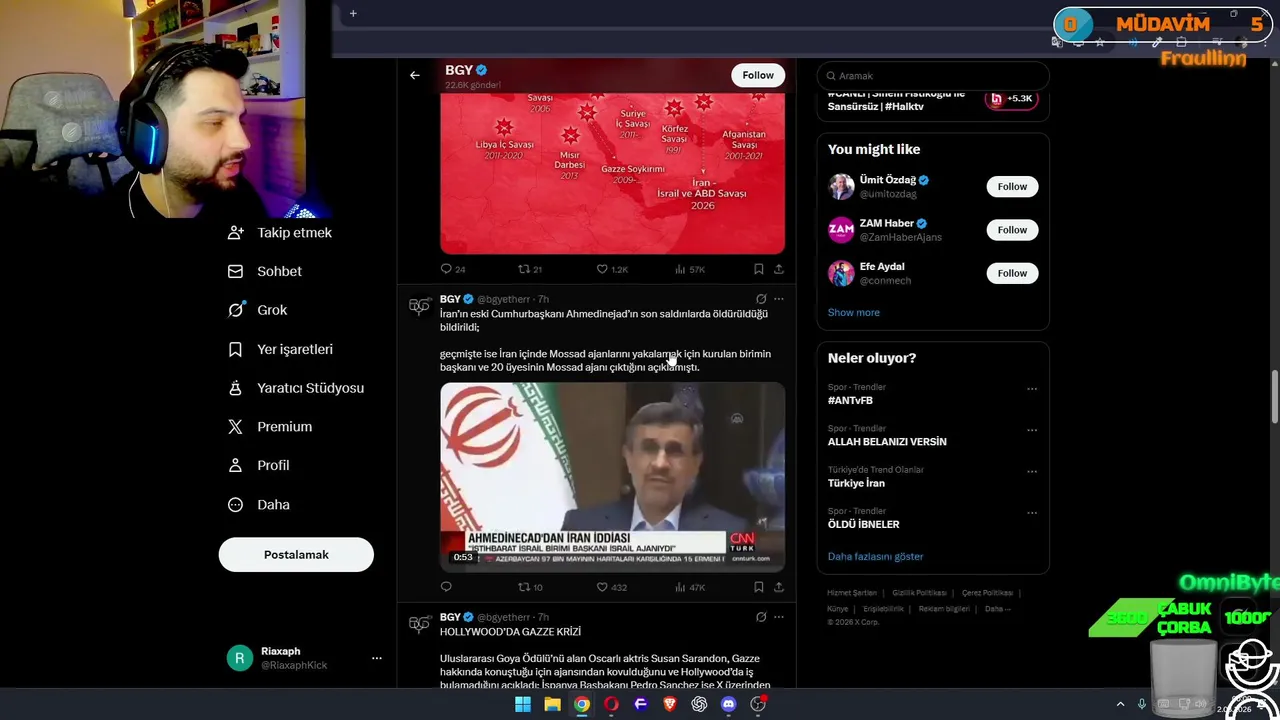Open the ÖLDÜ İBNELER trend

tap(864, 525)
